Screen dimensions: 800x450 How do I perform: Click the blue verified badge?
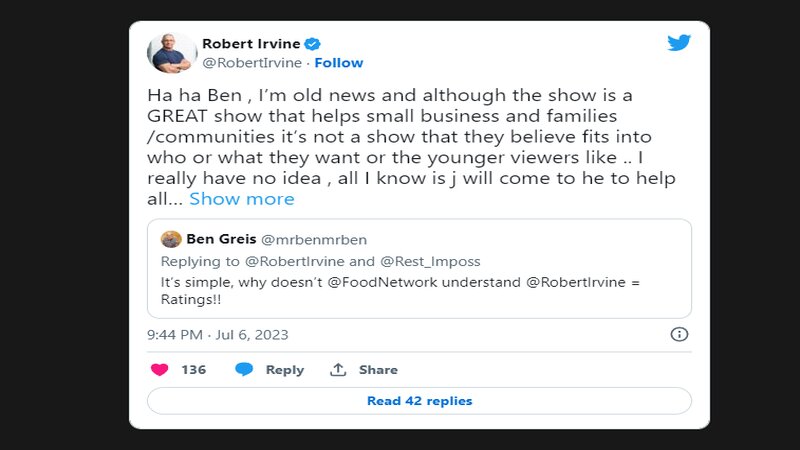click(312, 43)
